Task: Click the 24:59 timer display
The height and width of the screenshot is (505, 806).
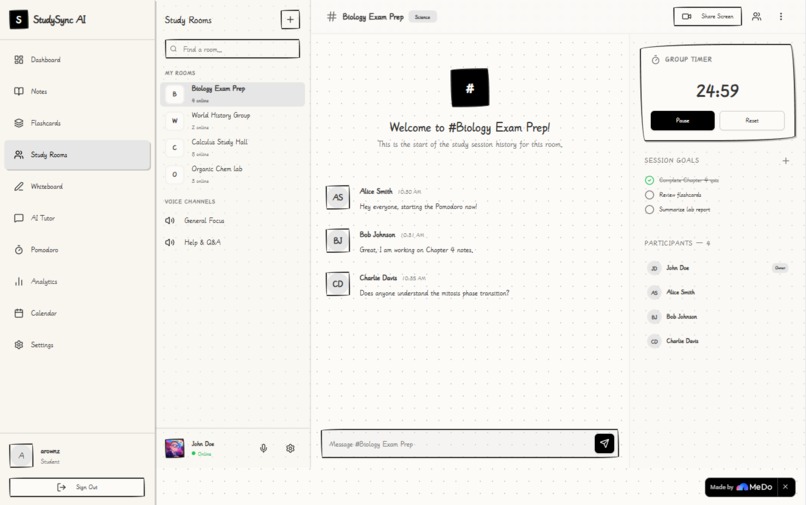Action: pos(718,91)
